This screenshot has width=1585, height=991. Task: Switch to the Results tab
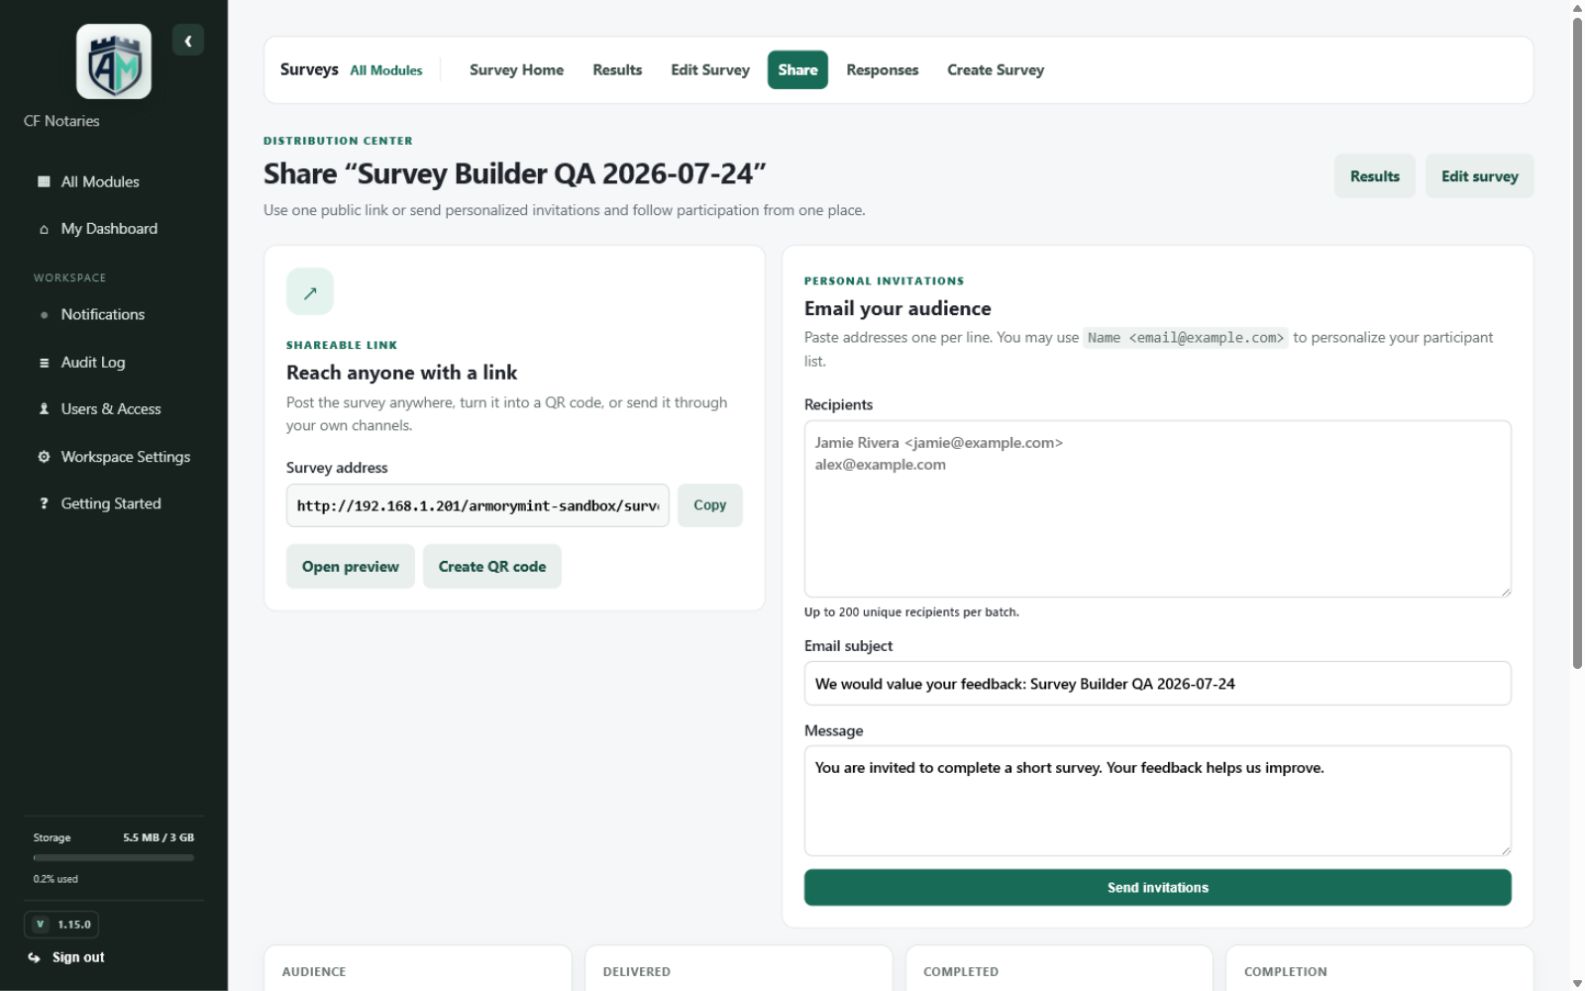click(617, 70)
